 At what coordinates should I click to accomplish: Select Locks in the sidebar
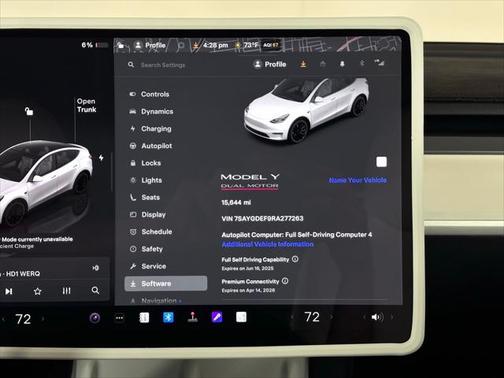click(145, 163)
